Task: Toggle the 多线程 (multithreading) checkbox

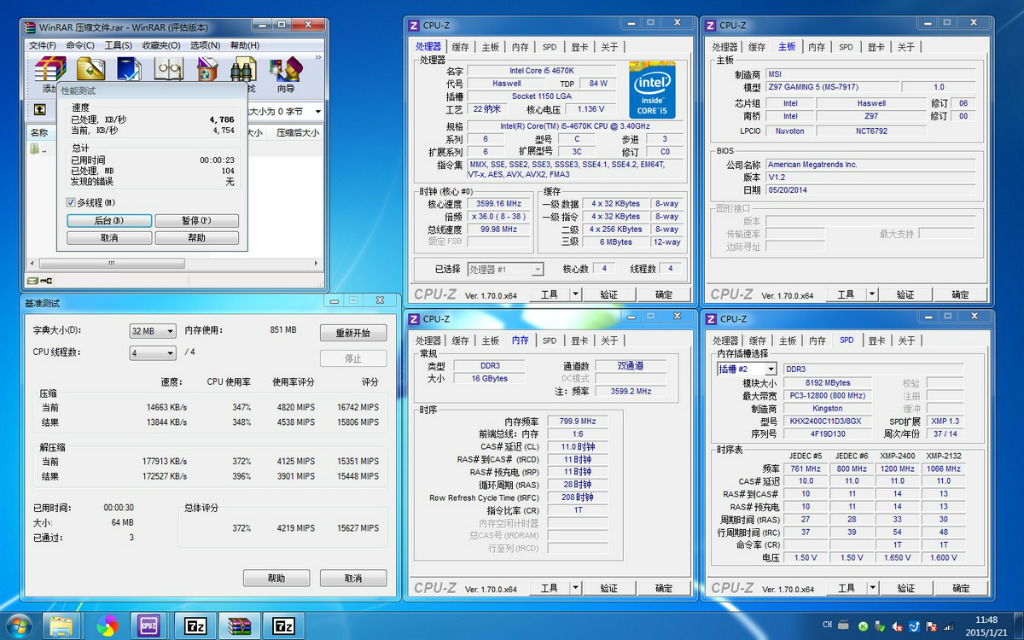Action: click(71, 203)
